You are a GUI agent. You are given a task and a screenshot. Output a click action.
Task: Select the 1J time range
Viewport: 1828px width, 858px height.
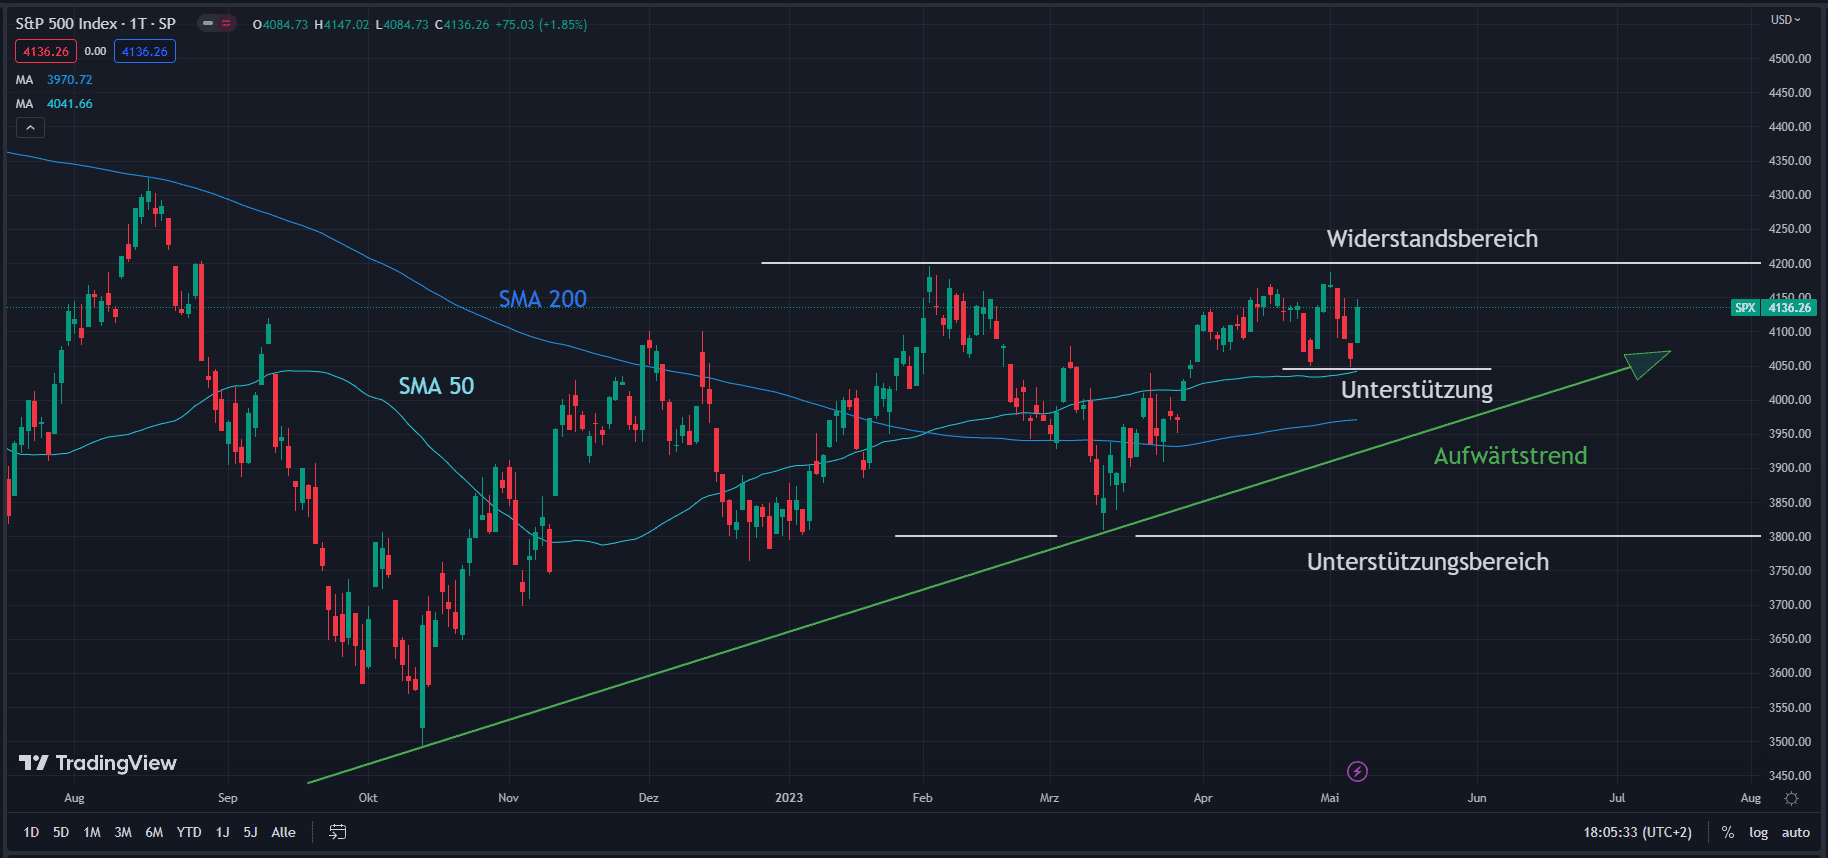tap(222, 832)
